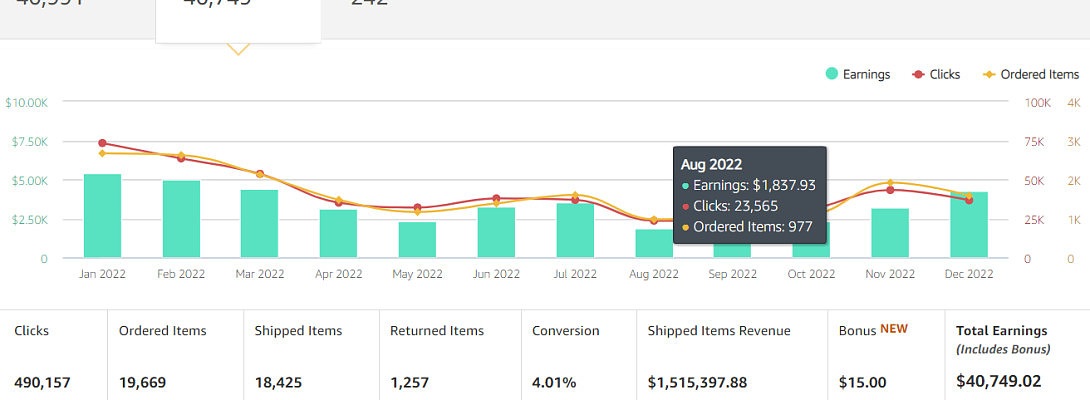The height and width of the screenshot is (400, 1090).
Task: Select the Nov 2022 earnings bar
Action: pos(890,233)
